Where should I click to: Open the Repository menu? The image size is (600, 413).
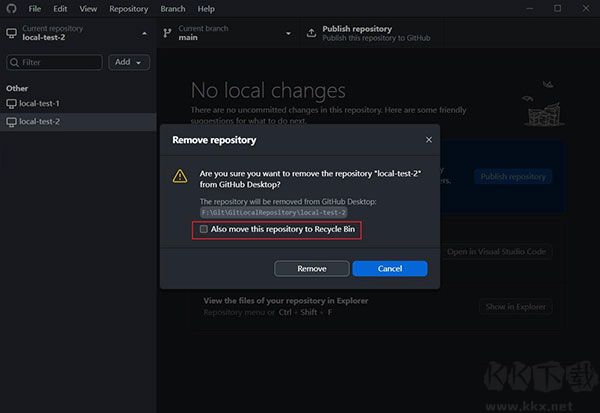129,8
